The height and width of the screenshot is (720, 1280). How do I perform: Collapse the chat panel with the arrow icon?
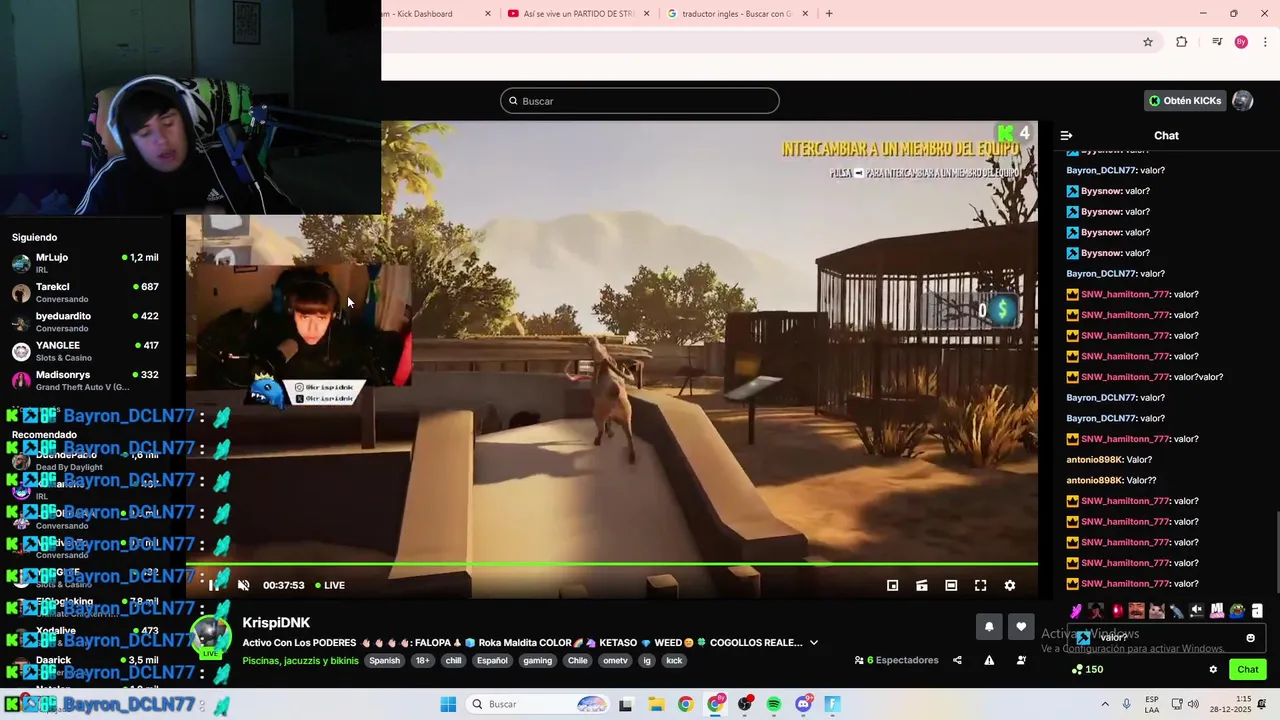[x=1066, y=135]
